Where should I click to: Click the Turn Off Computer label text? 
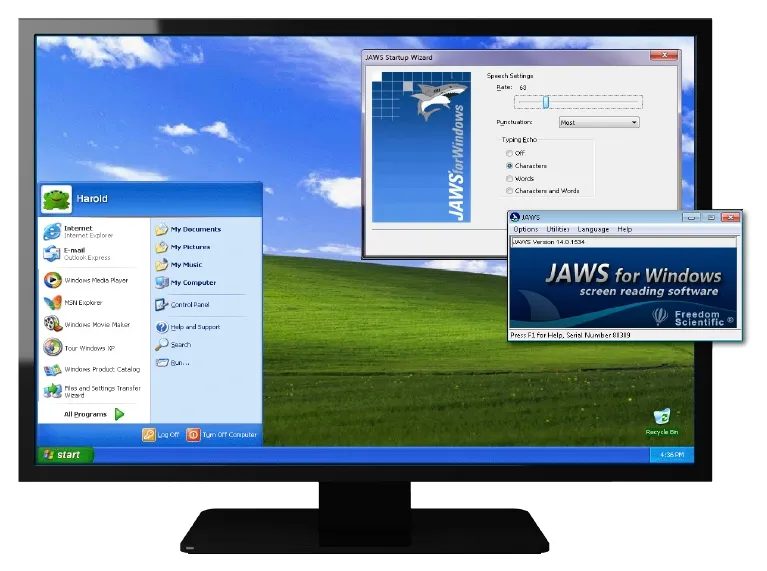coord(230,434)
